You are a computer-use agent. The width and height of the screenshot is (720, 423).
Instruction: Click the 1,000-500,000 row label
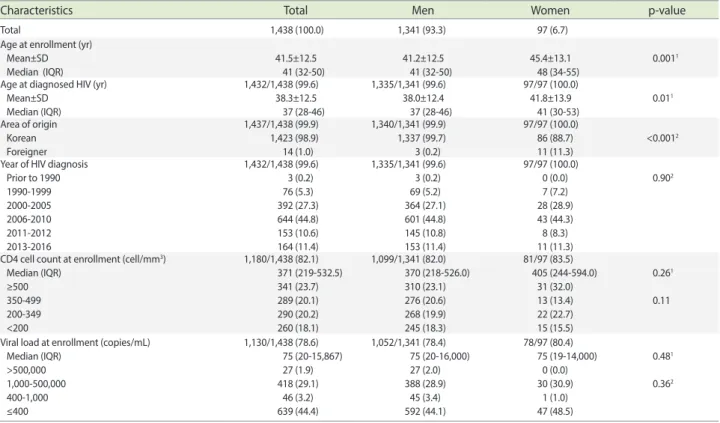click(x=36, y=384)
